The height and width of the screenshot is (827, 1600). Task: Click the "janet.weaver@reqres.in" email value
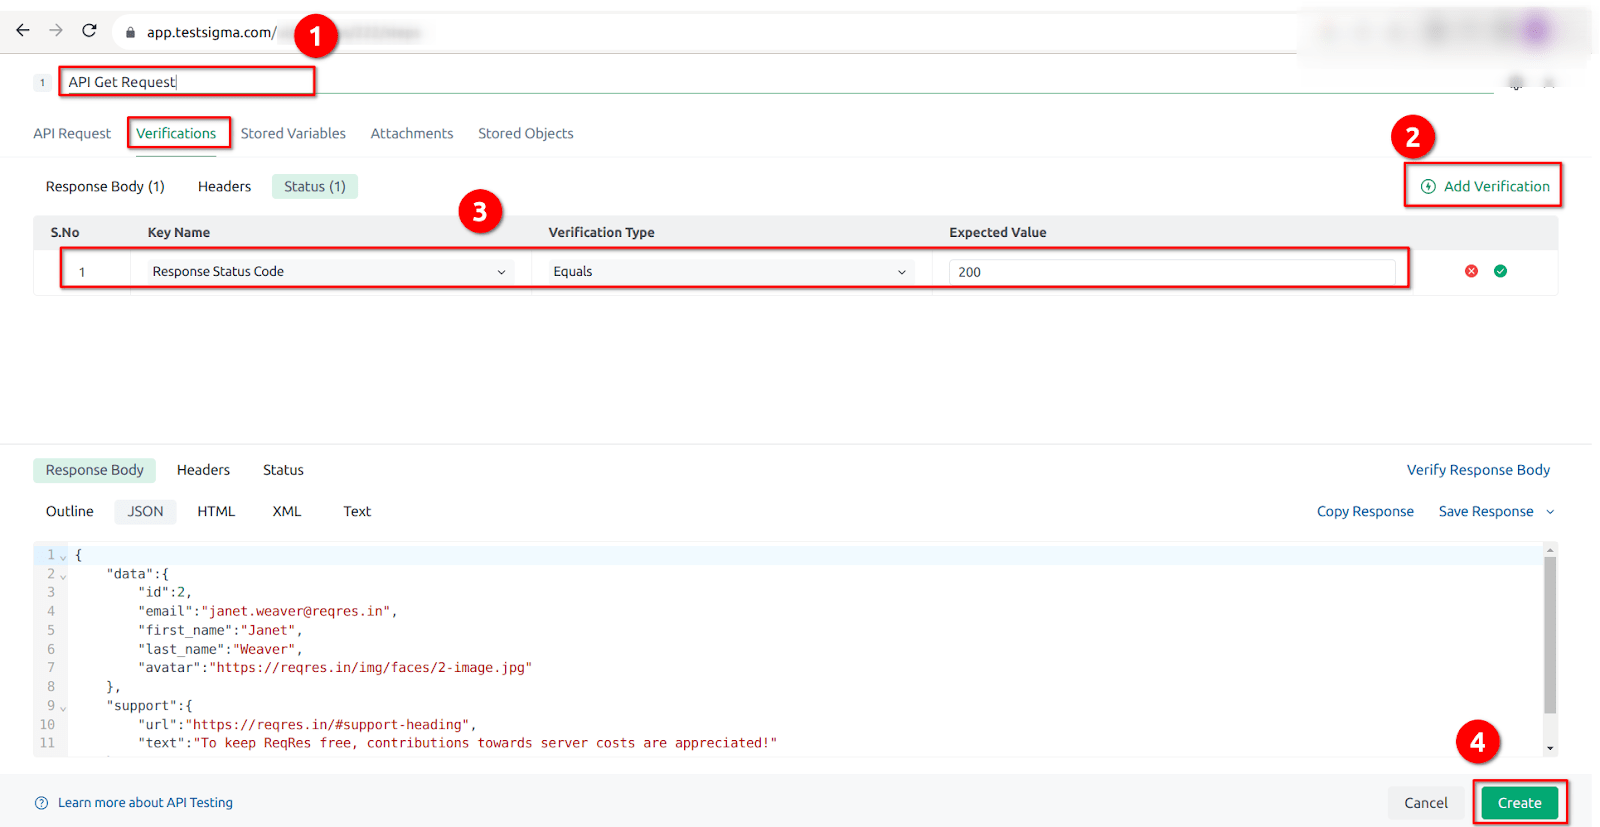tap(295, 611)
